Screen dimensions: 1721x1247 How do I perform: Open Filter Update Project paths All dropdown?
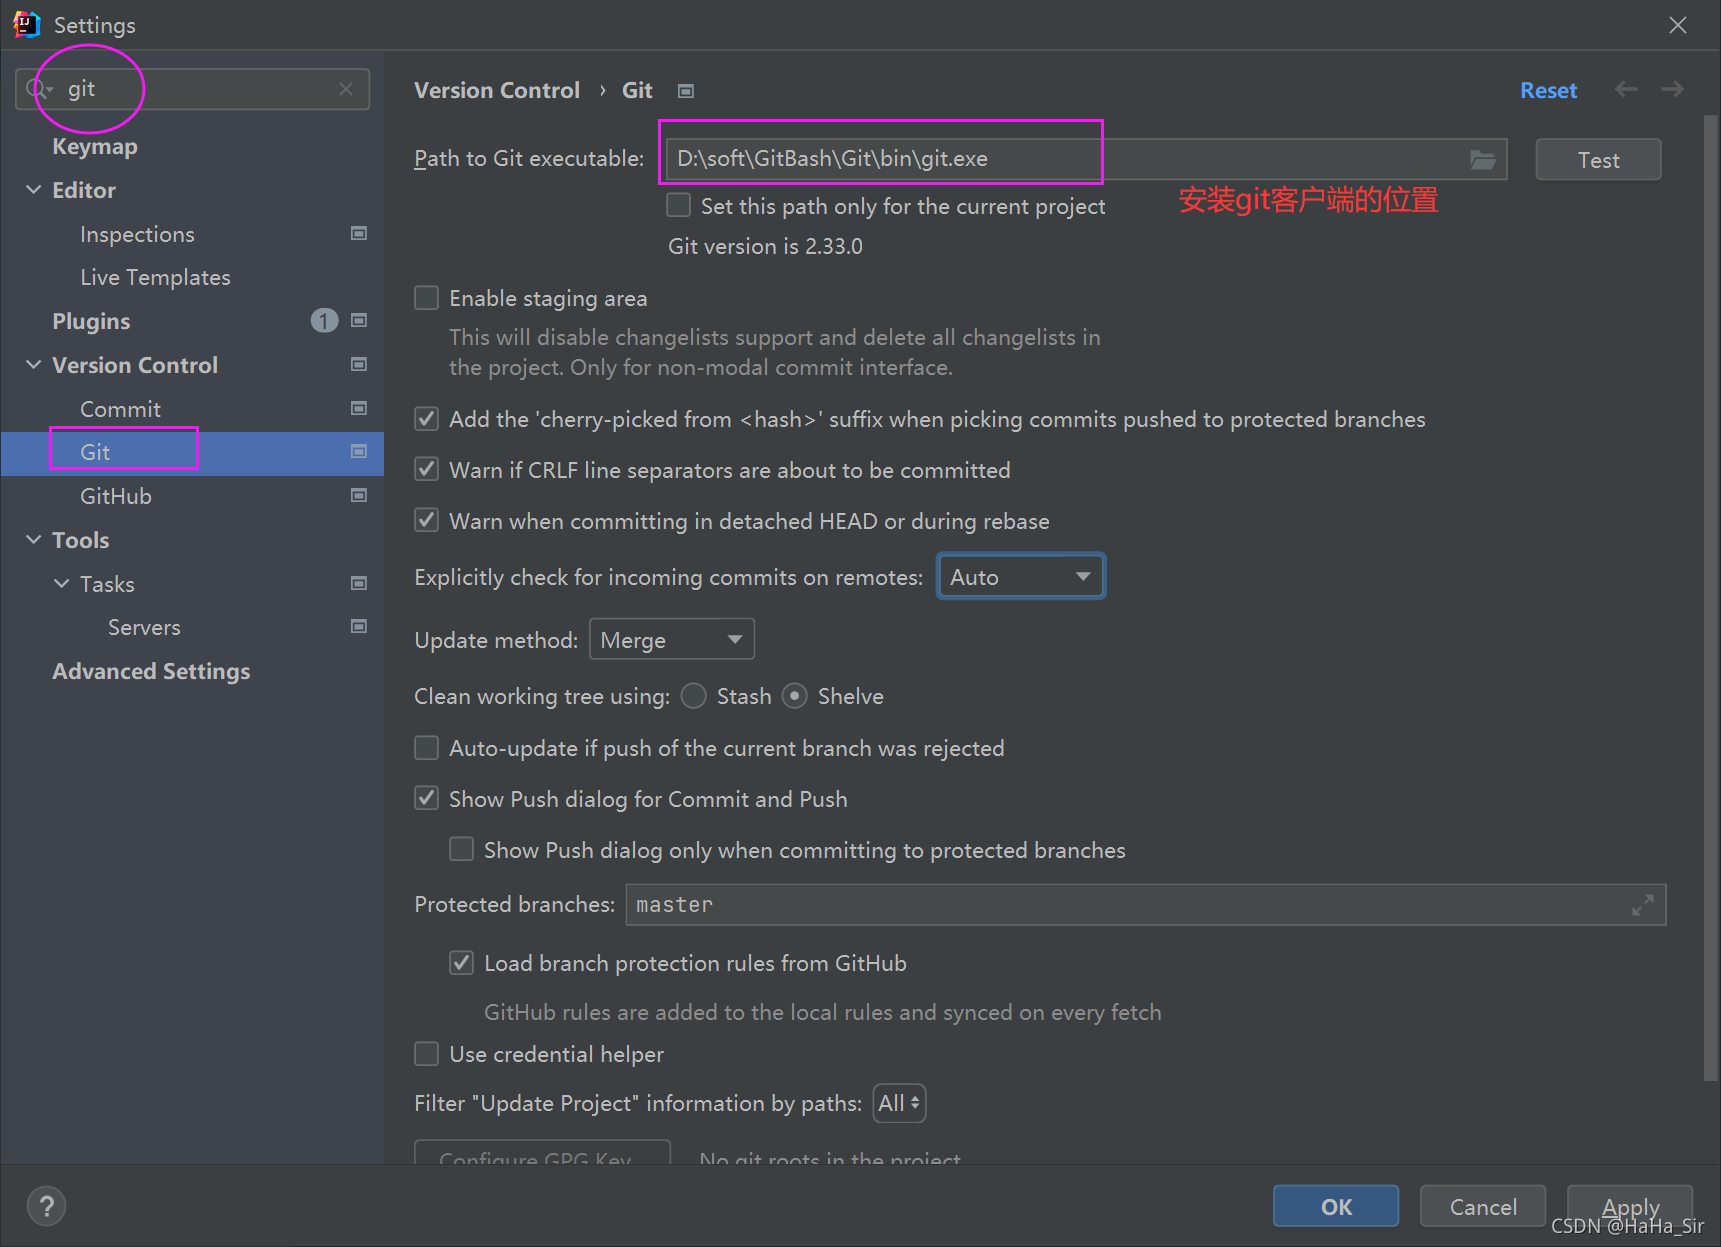(899, 1104)
